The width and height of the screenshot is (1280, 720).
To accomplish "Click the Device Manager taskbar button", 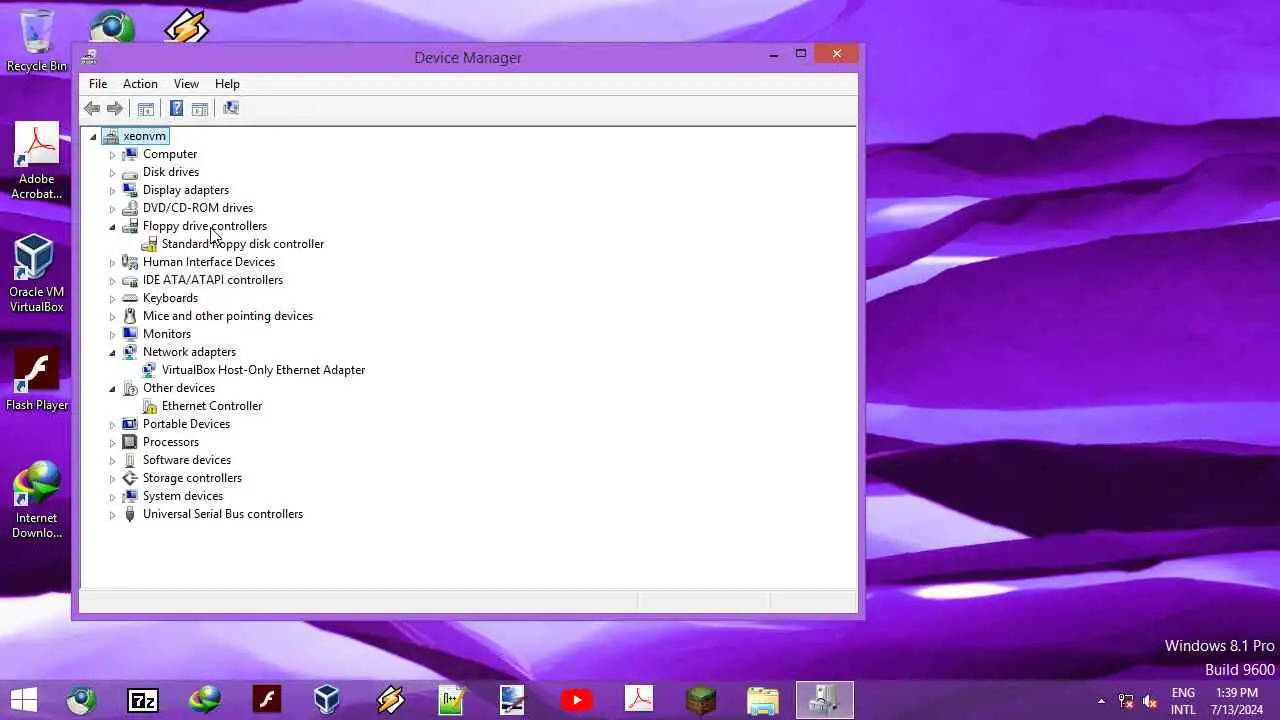I will (825, 700).
